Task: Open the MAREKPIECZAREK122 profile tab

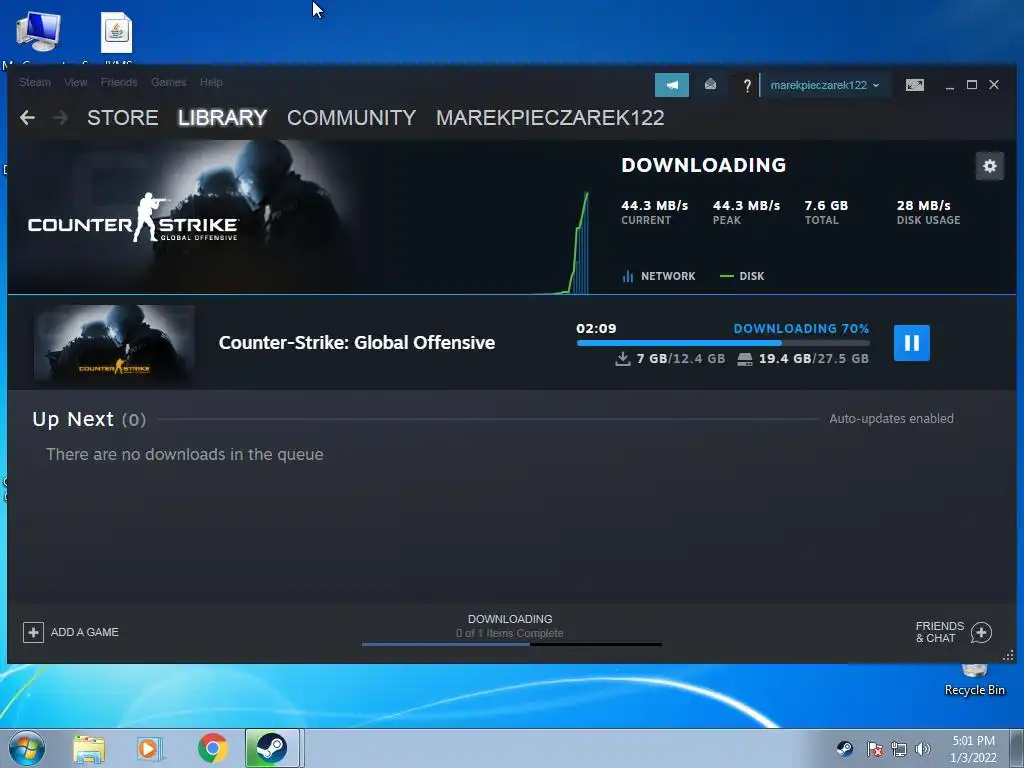Action: 550,118
